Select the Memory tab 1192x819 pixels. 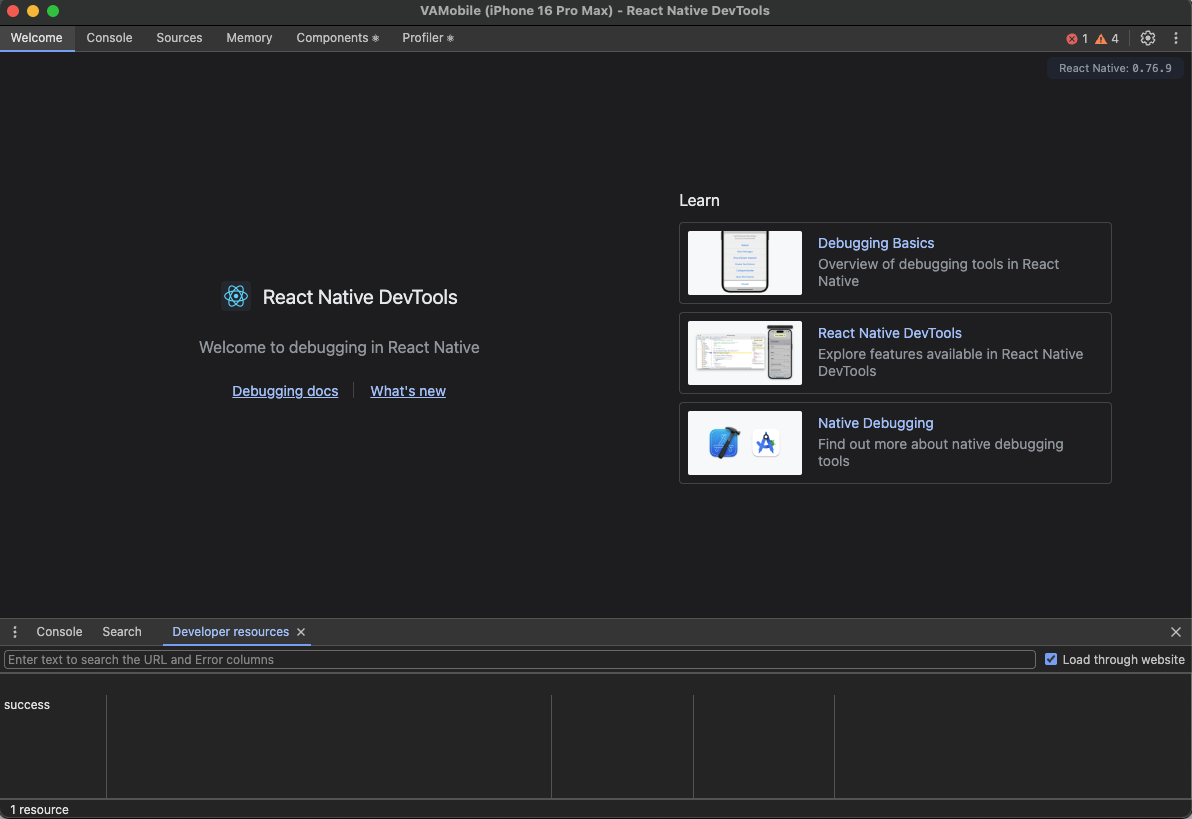click(249, 38)
